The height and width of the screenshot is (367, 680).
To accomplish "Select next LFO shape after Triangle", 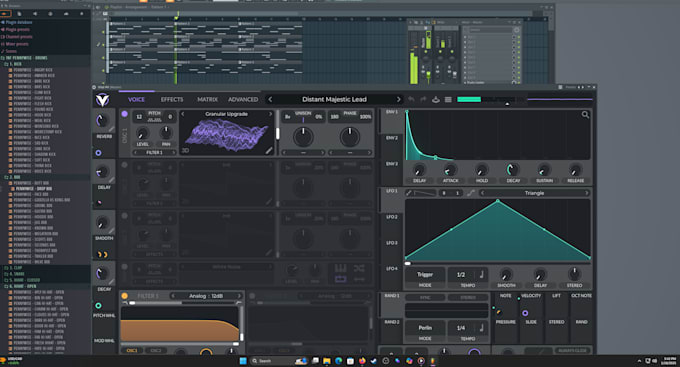I will (x=586, y=193).
